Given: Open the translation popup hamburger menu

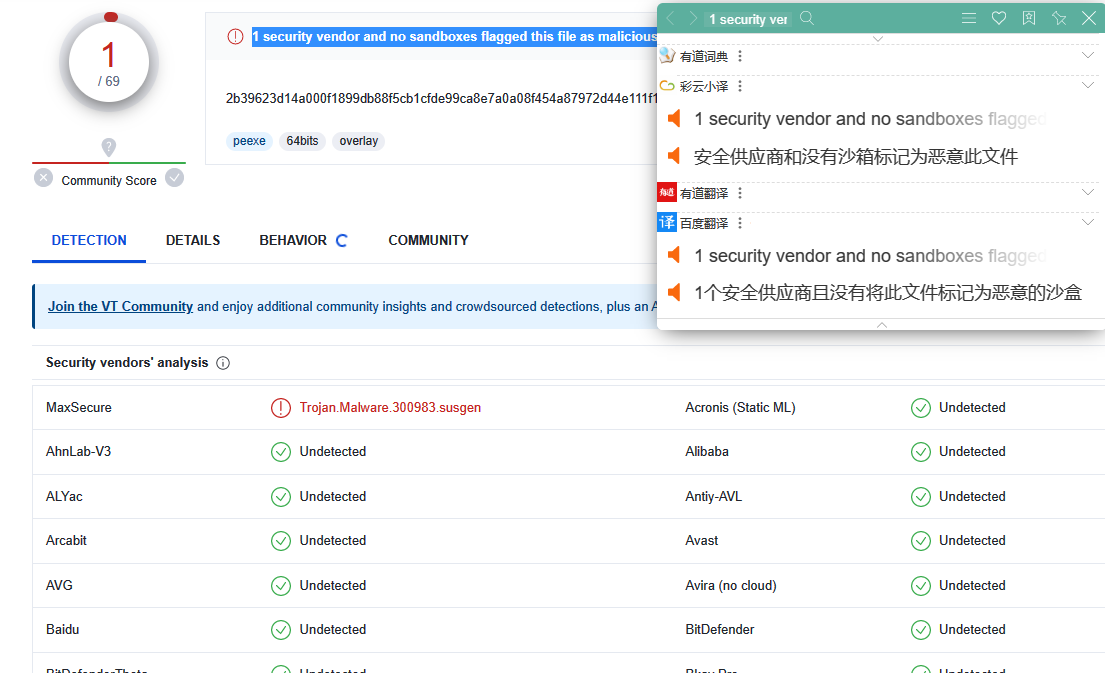Looking at the screenshot, I should 969,18.
